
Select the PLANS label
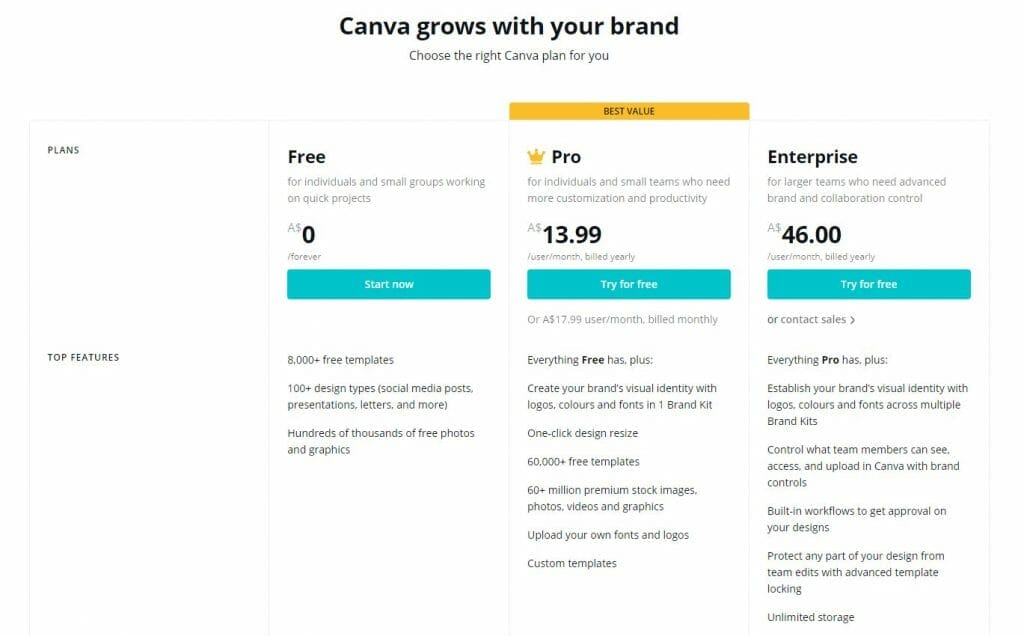[x=63, y=149]
